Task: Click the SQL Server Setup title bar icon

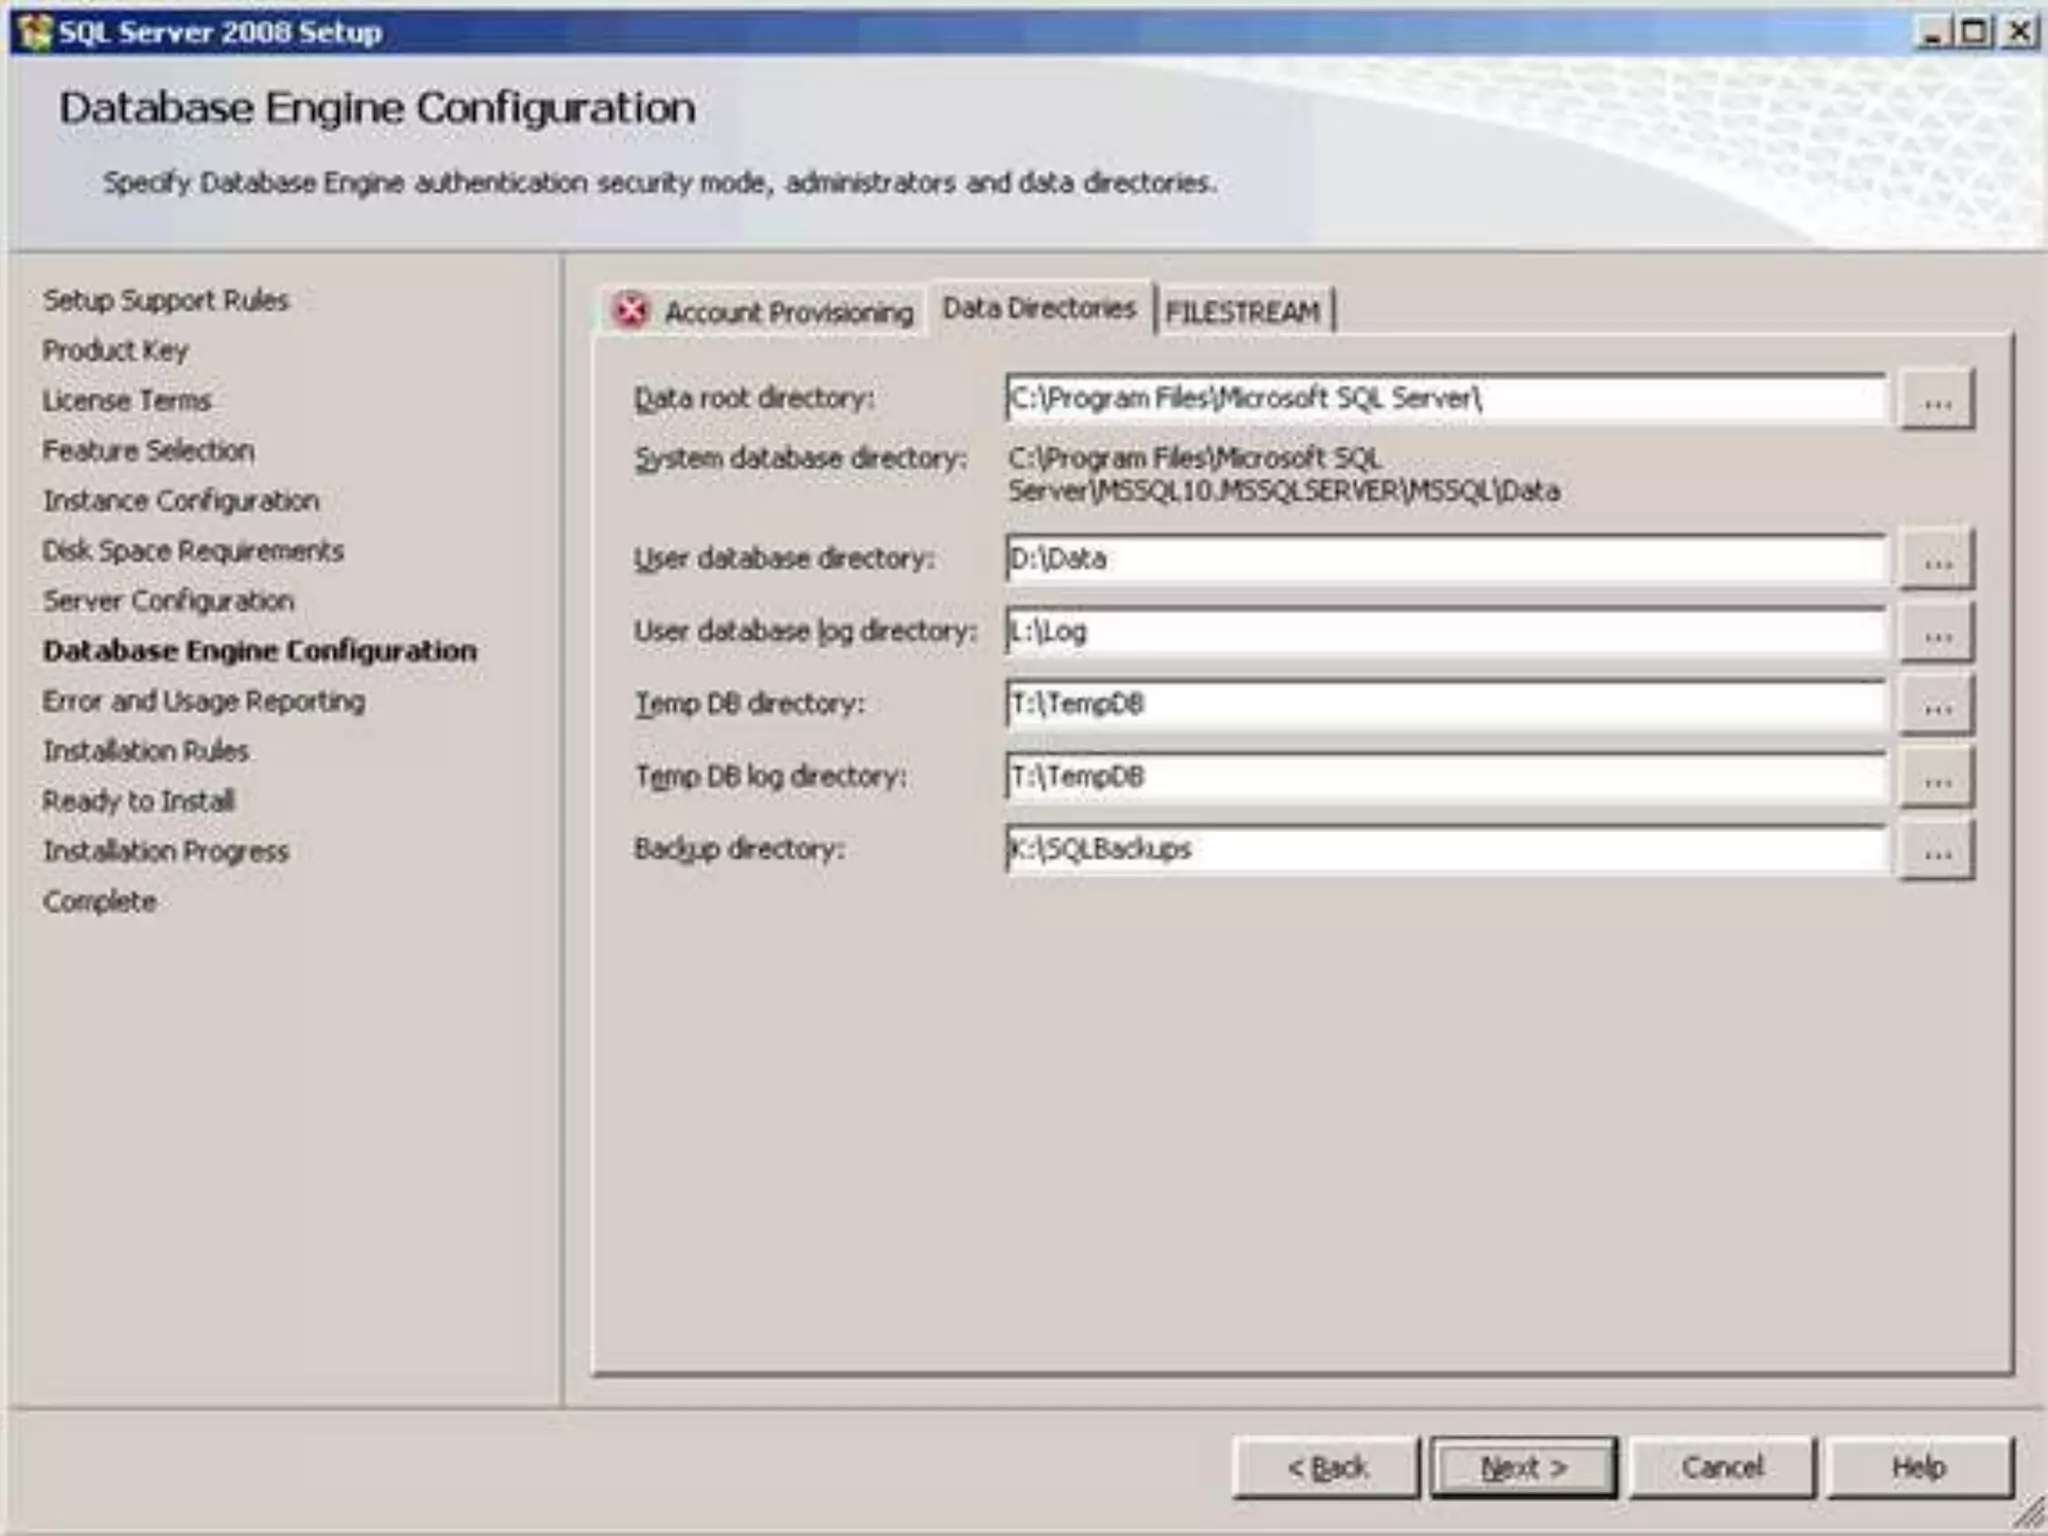Action: pos(34,32)
